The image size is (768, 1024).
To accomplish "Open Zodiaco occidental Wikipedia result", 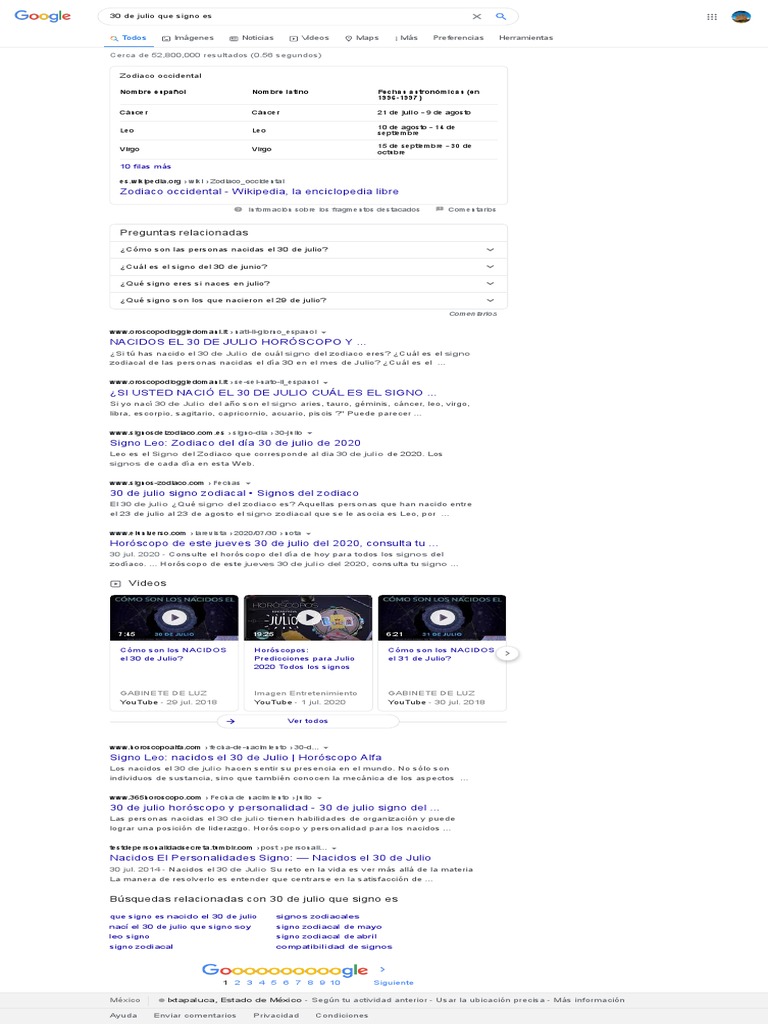I will point(259,191).
